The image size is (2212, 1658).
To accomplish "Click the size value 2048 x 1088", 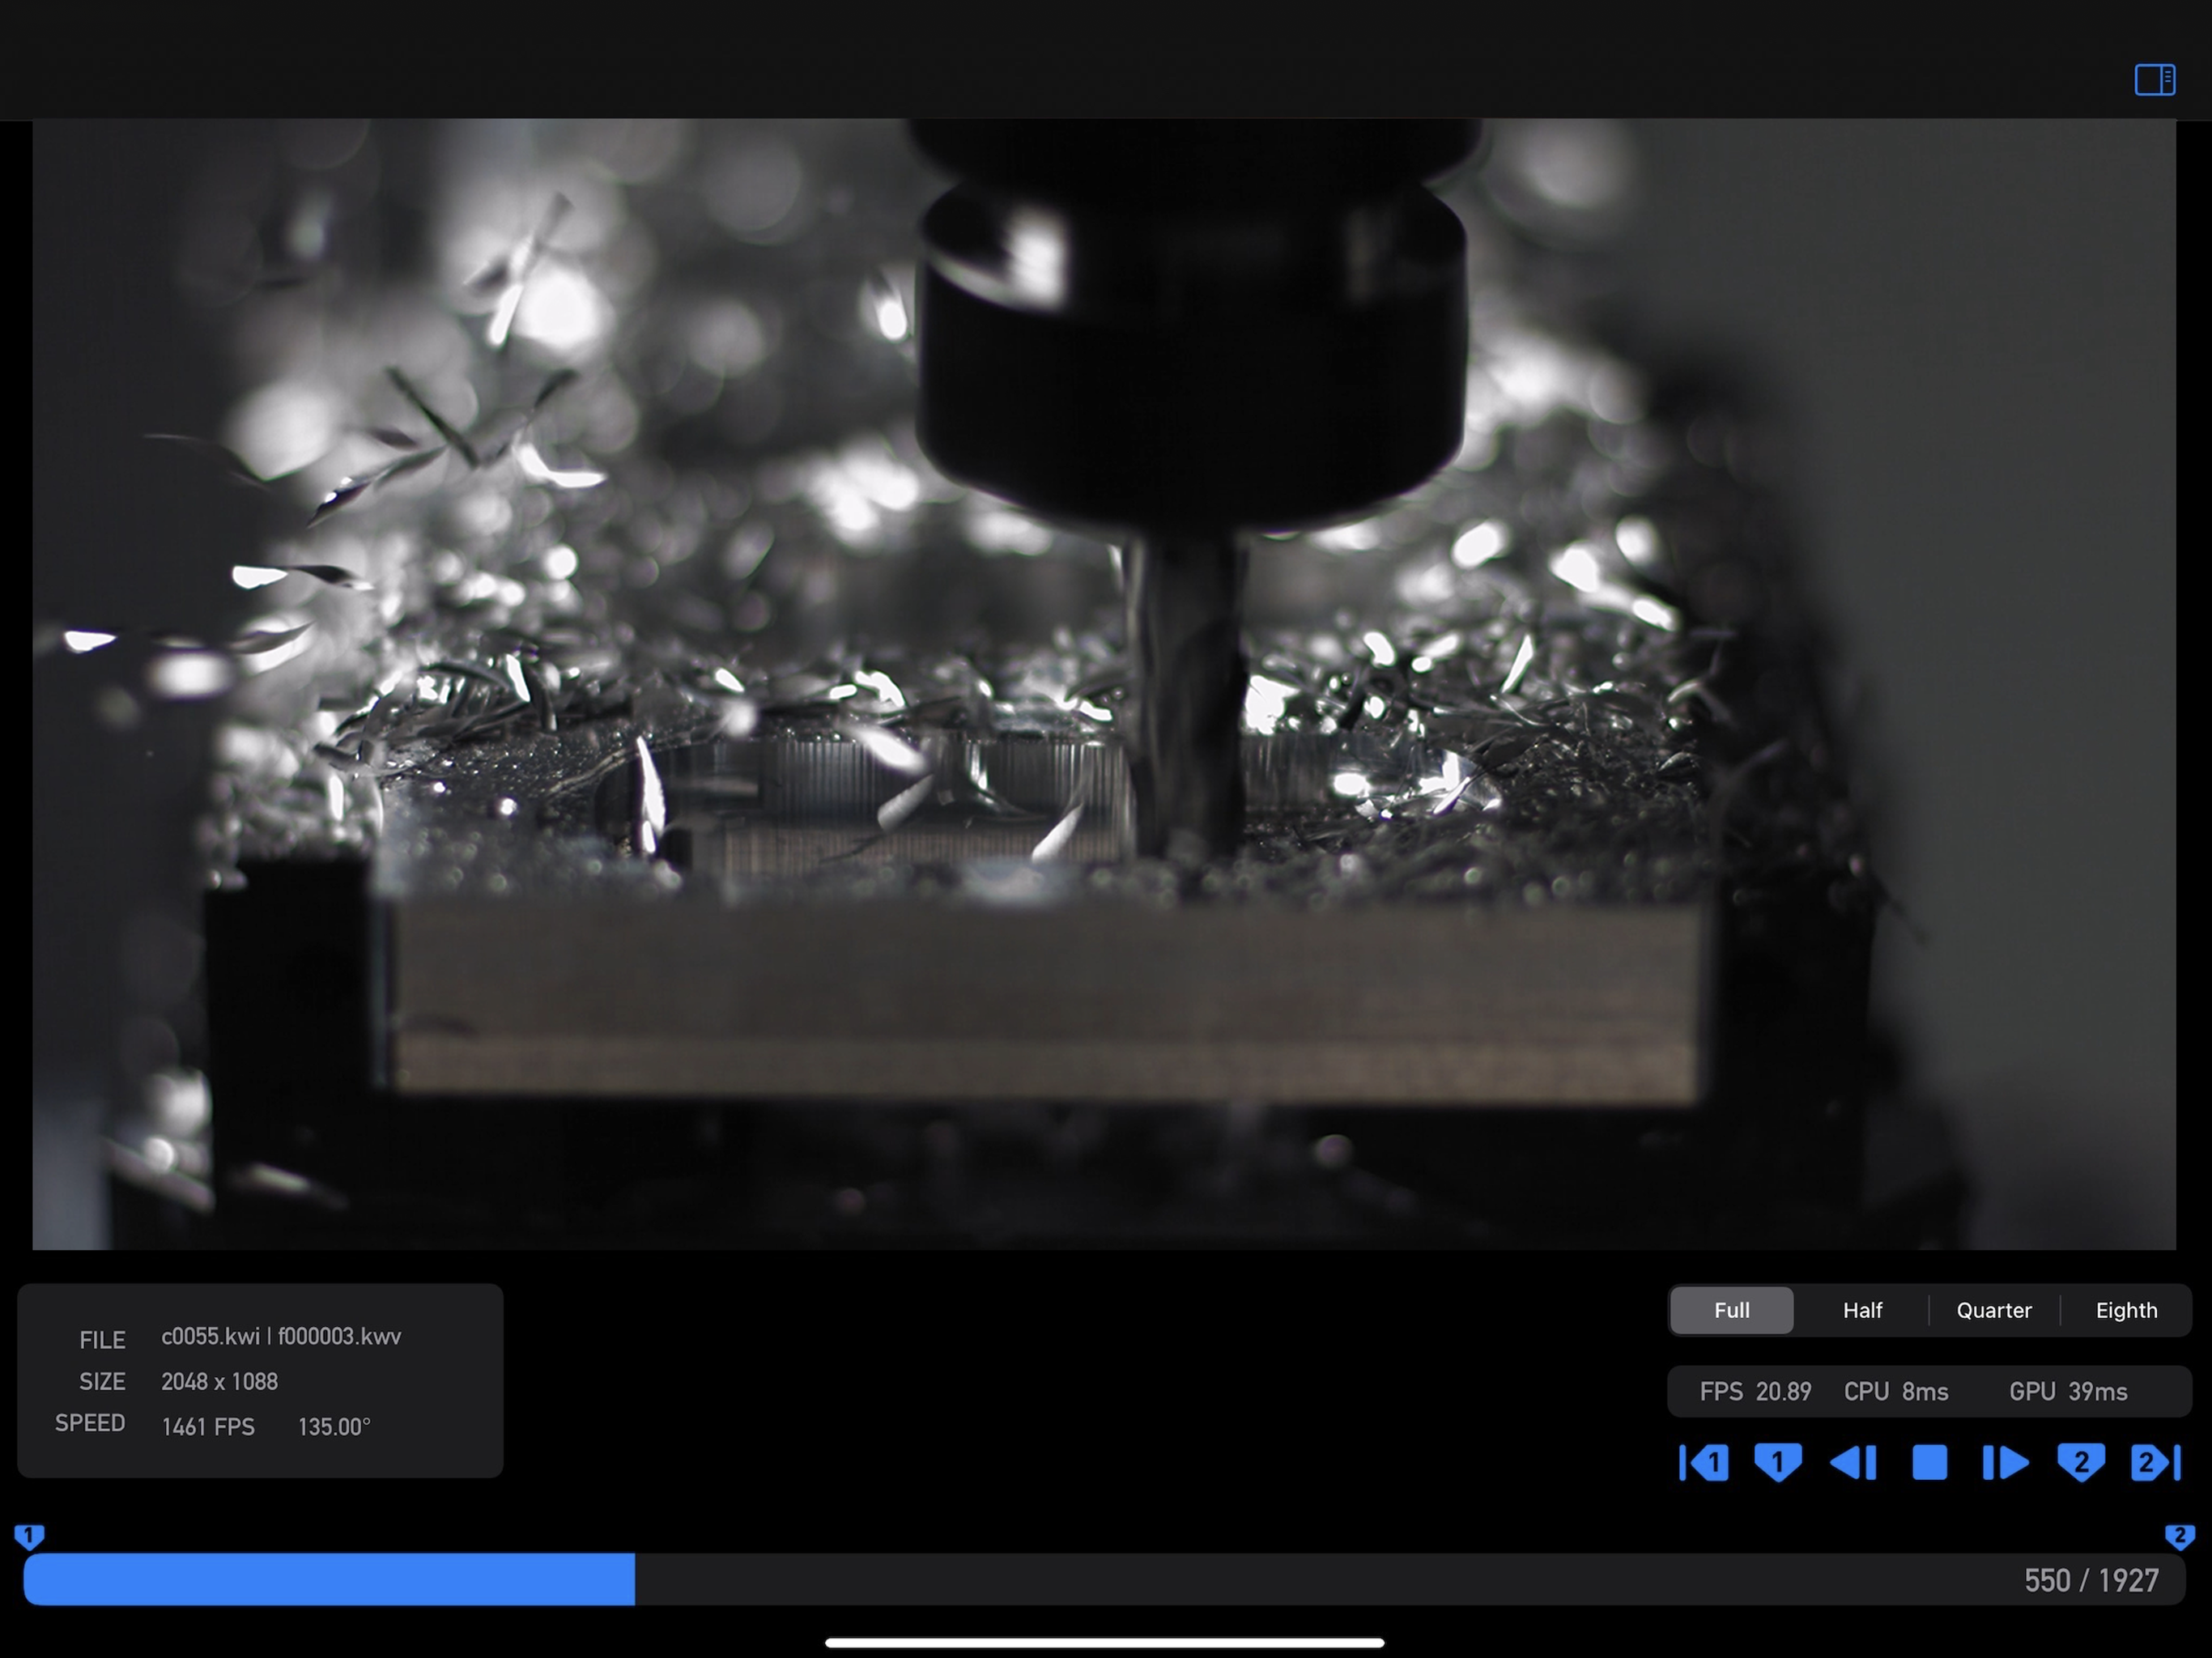I will tap(220, 1382).
